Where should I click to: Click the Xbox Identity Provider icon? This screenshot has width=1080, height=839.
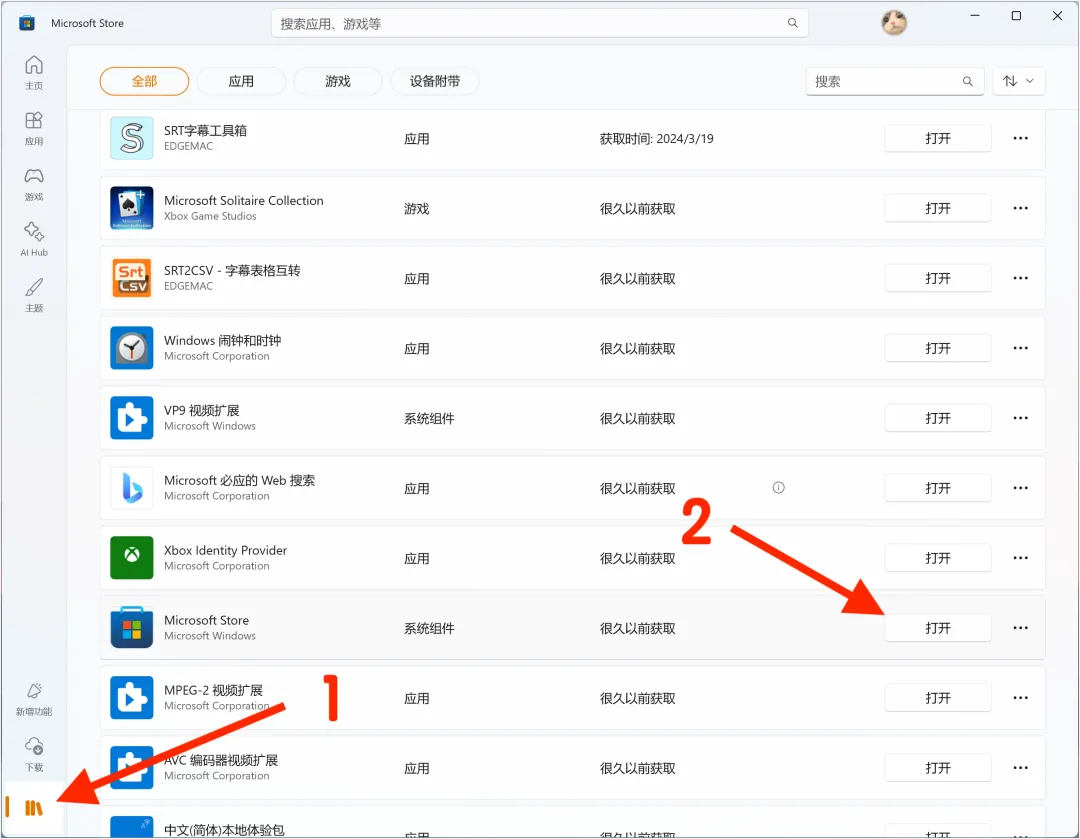click(132, 558)
